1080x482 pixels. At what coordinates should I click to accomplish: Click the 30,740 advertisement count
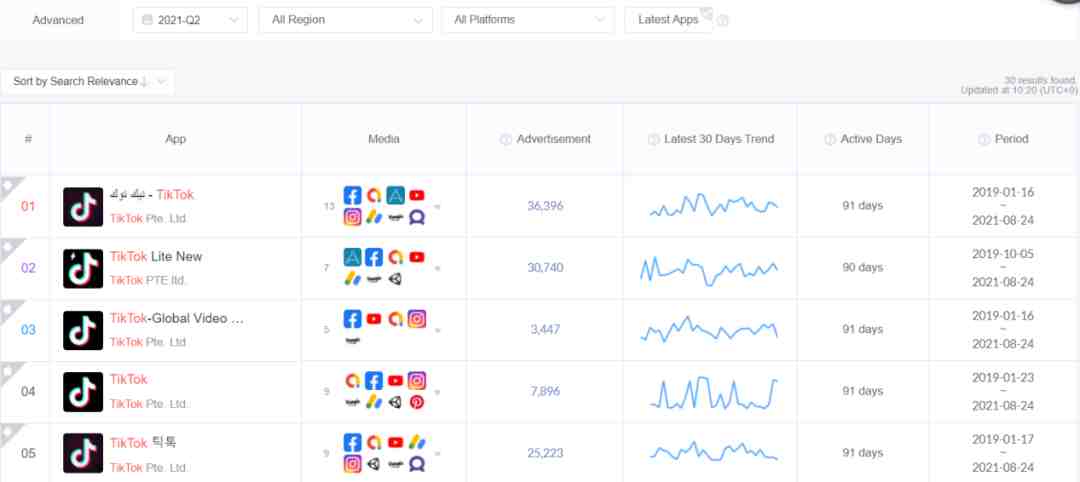pos(545,268)
